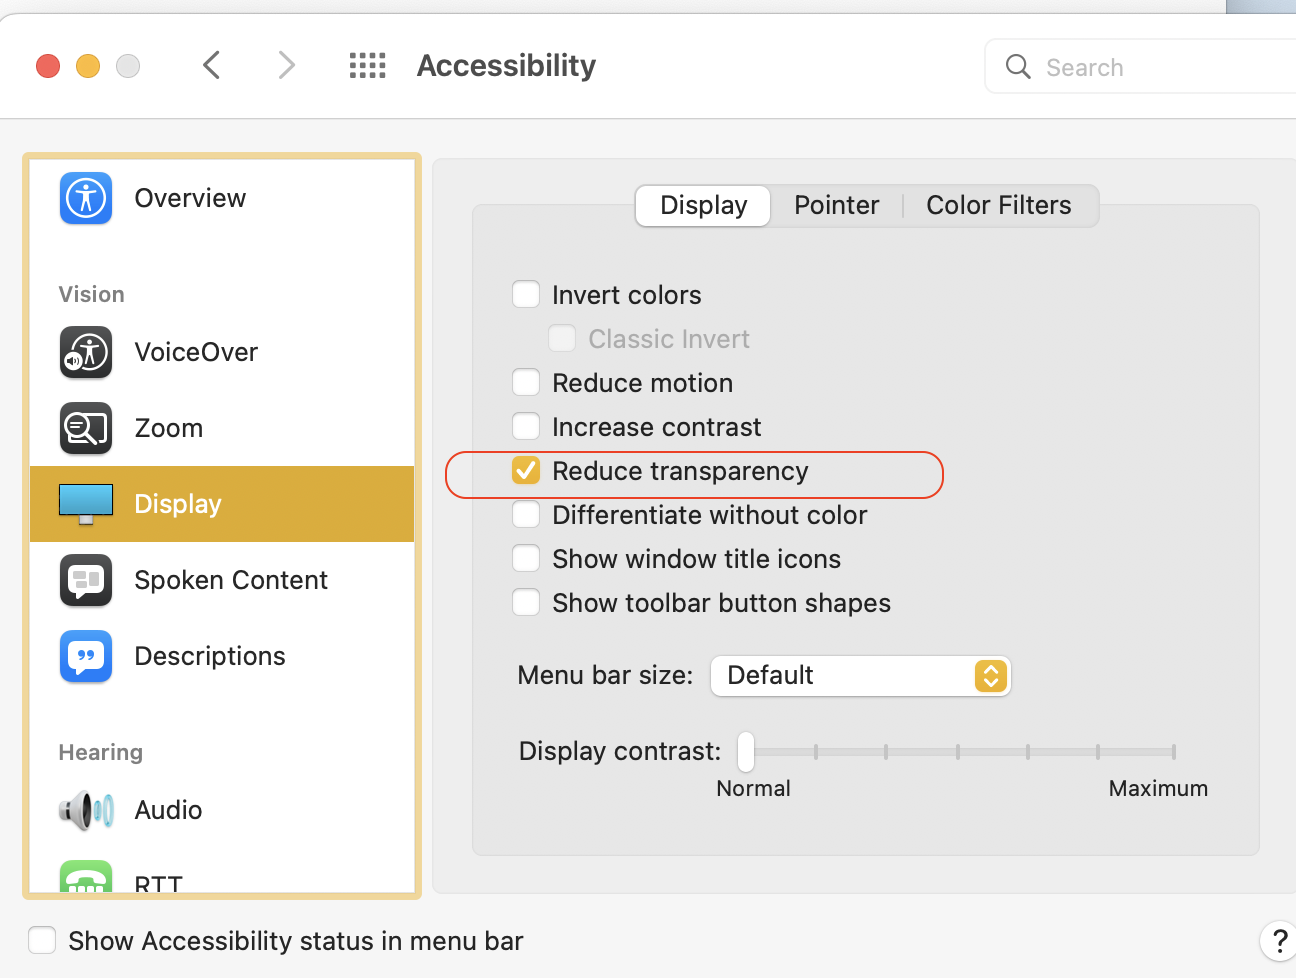Viewport: 1296px width, 978px height.
Task: Click the Show All grid icon
Action: 367,66
